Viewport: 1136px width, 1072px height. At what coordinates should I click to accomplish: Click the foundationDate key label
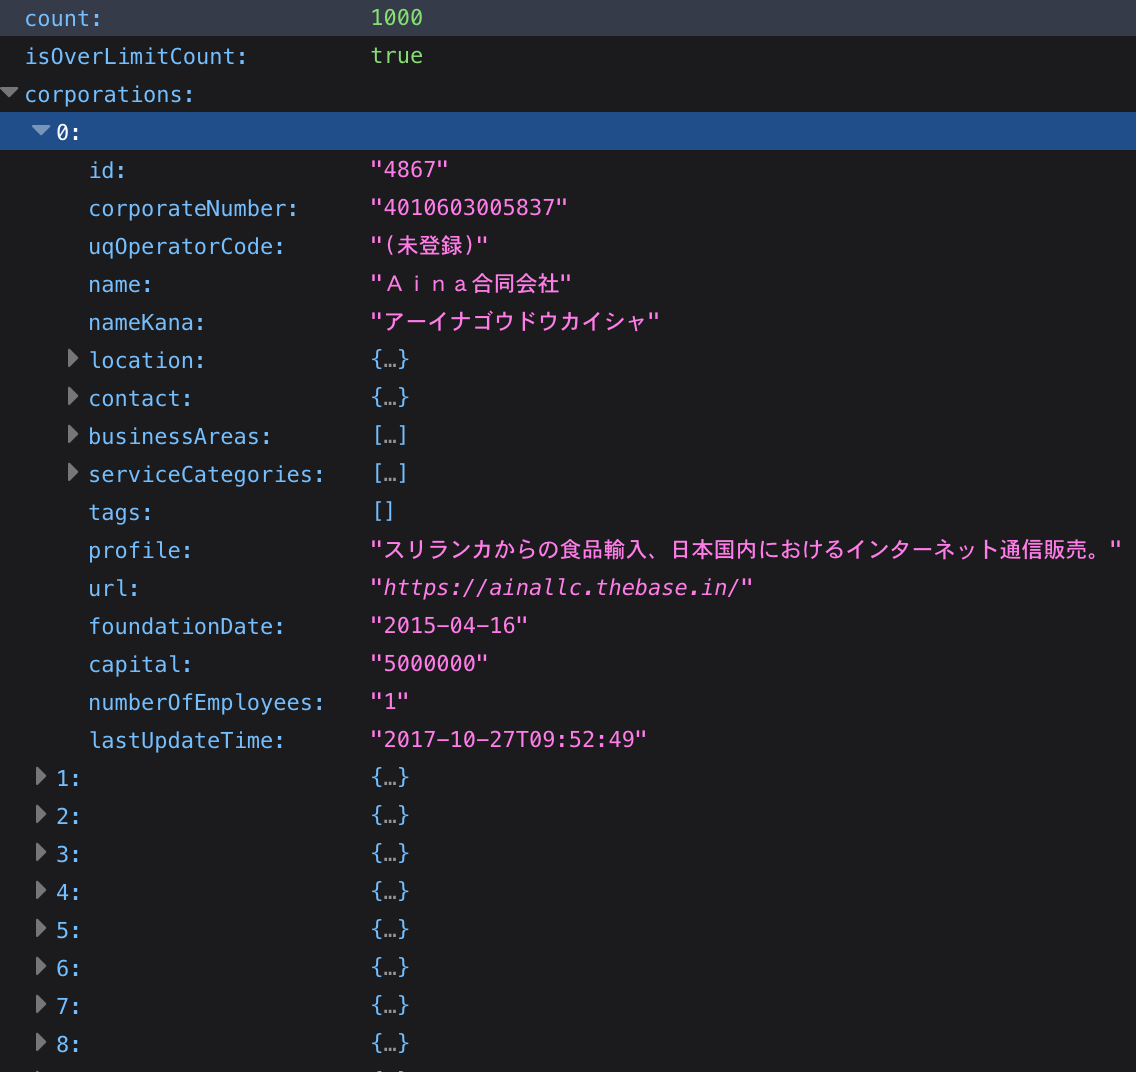pos(186,626)
